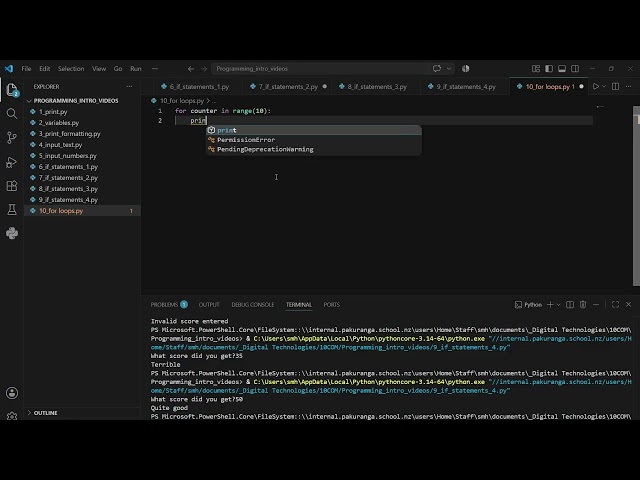This screenshot has height=480, width=640.
Task: Choose PendingDeprecationWarning from suggestion list
Action: [x=313, y=149]
